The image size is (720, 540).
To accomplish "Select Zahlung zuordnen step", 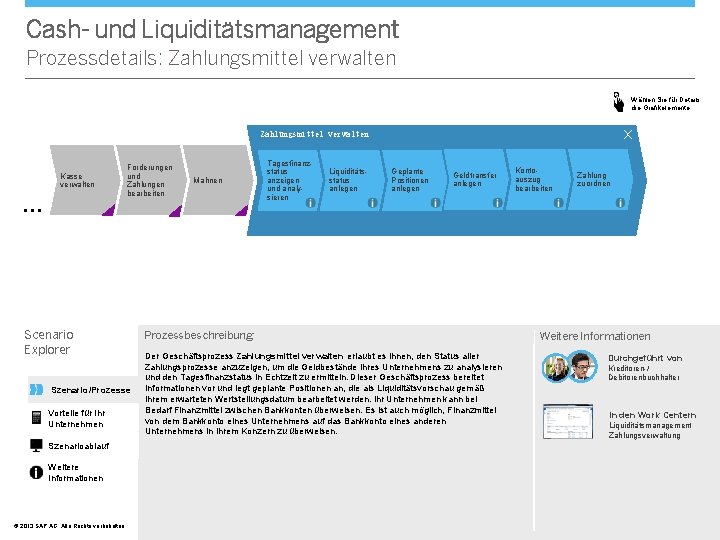I will tap(599, 180).
